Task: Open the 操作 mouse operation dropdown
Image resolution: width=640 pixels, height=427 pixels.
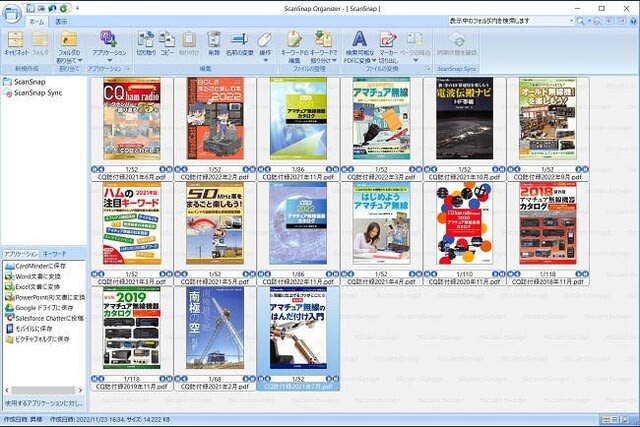Action: click(x=265, y=47)
